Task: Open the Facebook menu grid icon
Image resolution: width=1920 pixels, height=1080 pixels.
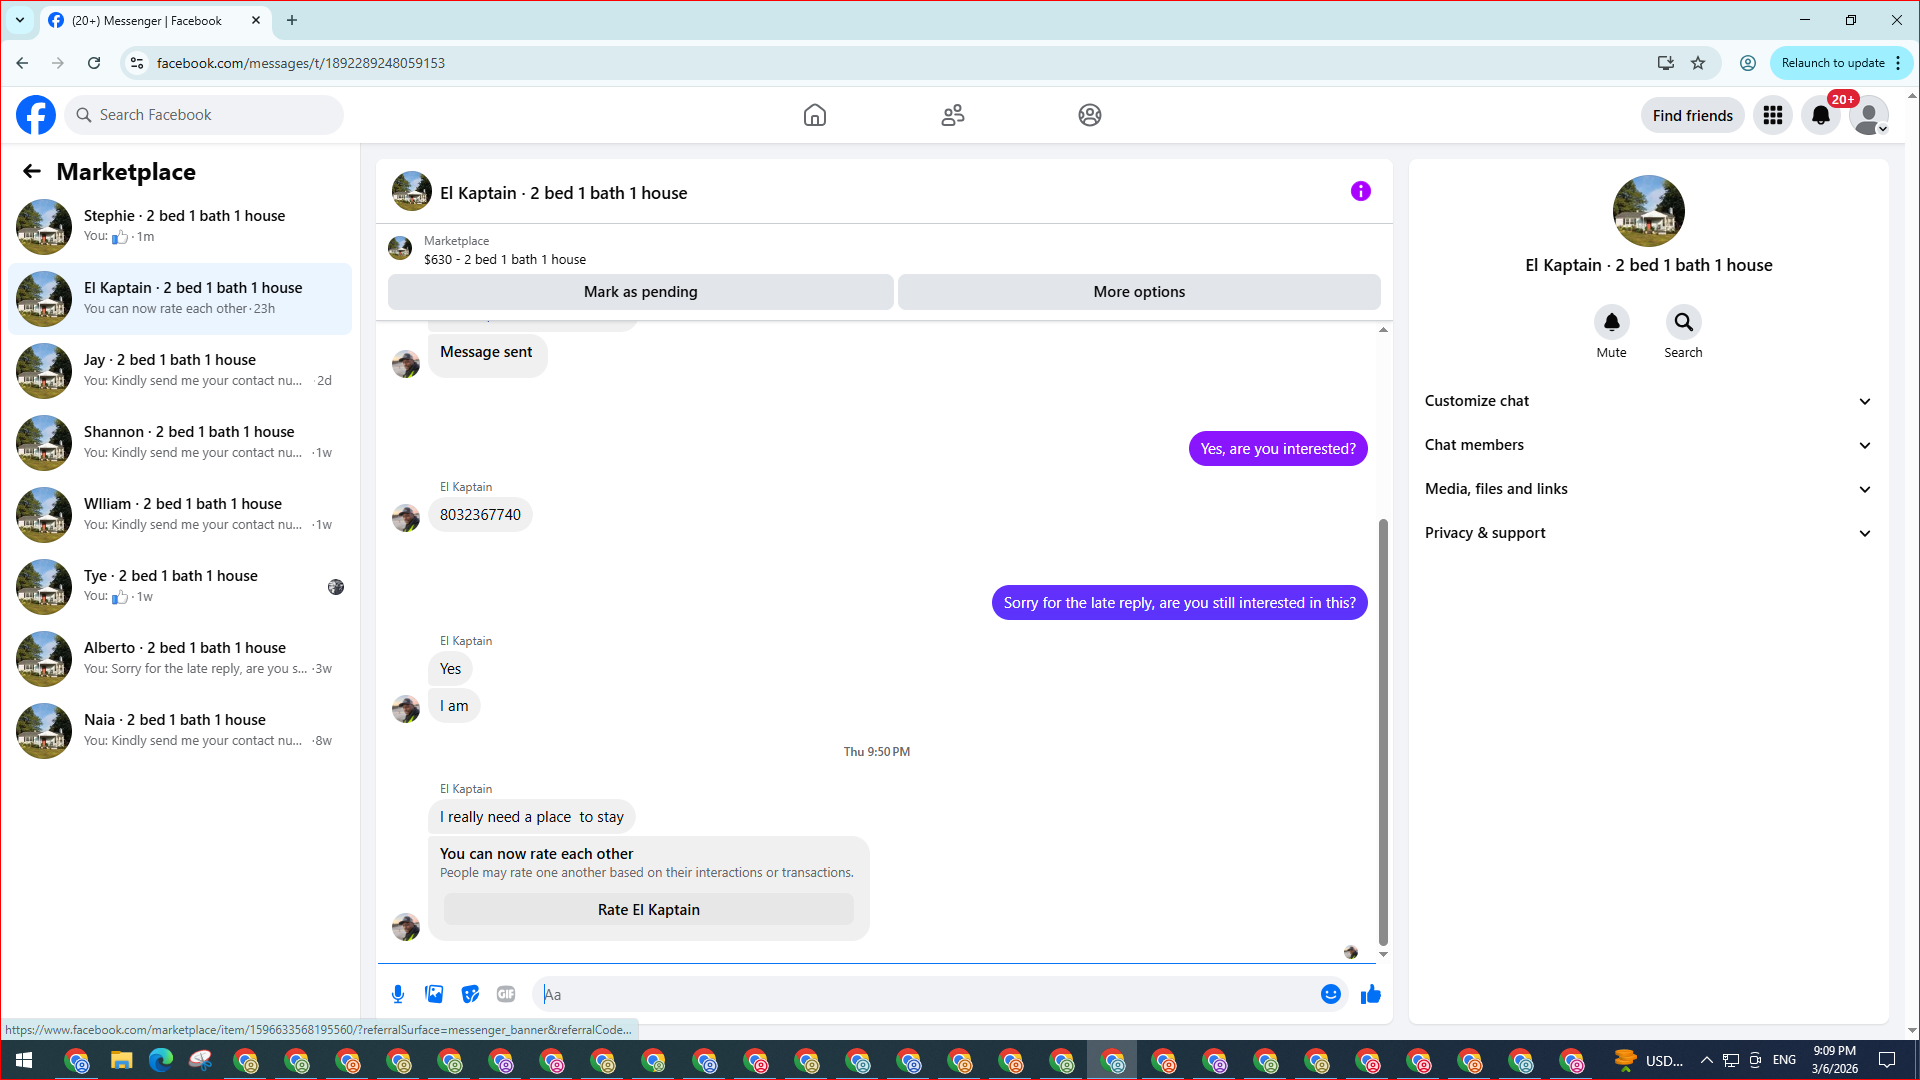Action: tap(1772, 116)
